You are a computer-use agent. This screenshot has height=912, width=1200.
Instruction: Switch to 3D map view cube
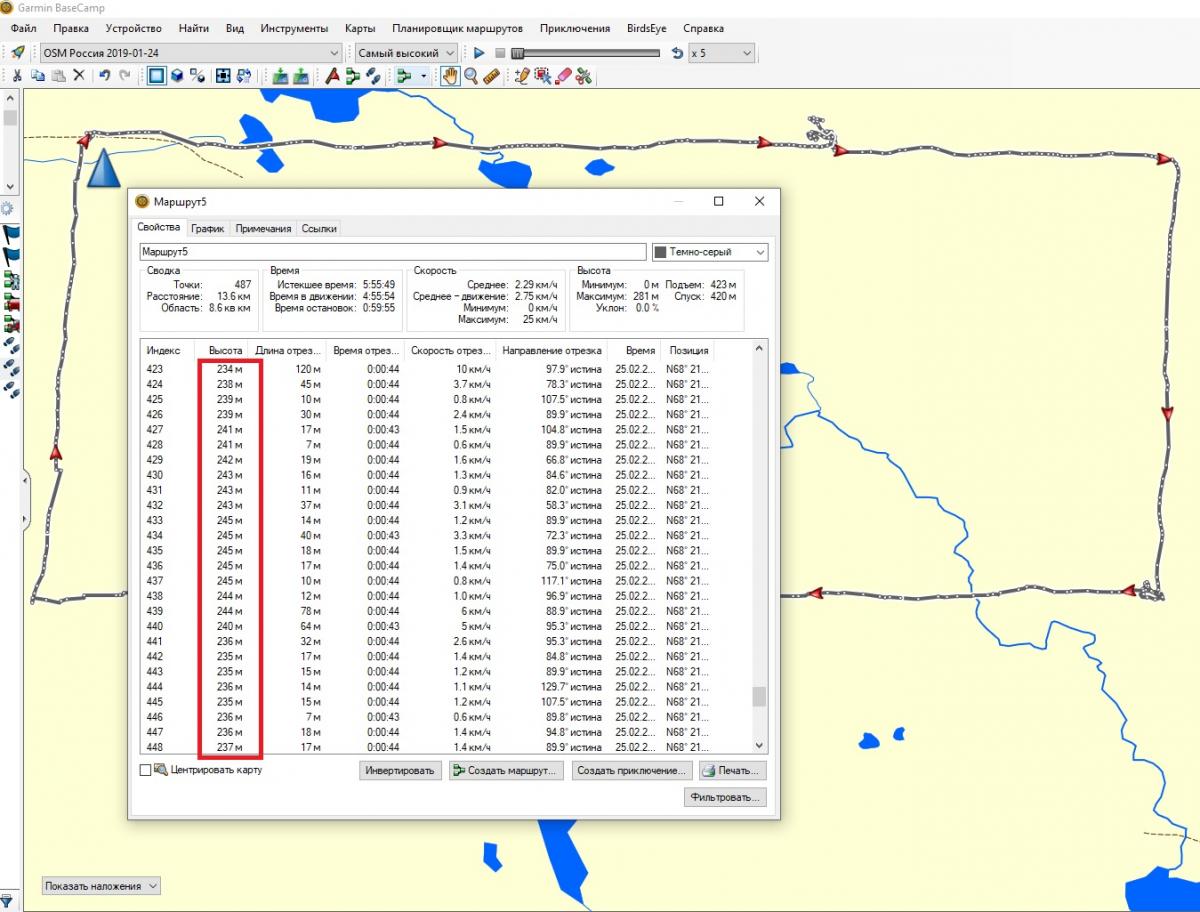[x=177, y=76]
